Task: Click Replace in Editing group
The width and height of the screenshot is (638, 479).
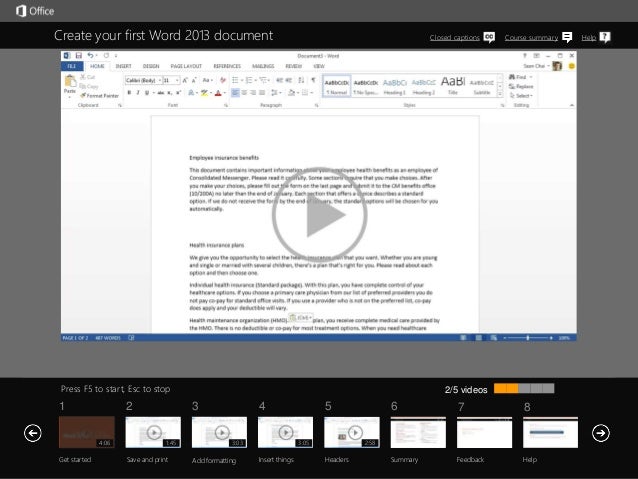Action: 521,86
